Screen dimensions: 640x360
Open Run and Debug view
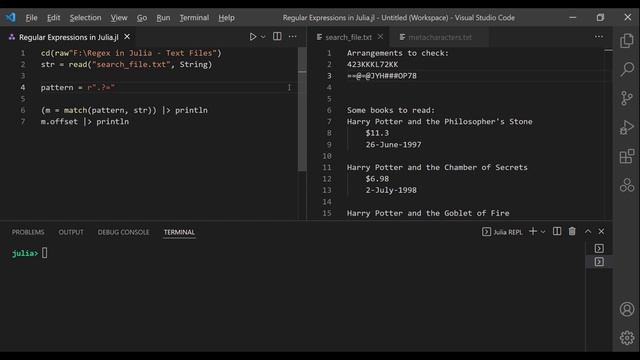(627, 127)
